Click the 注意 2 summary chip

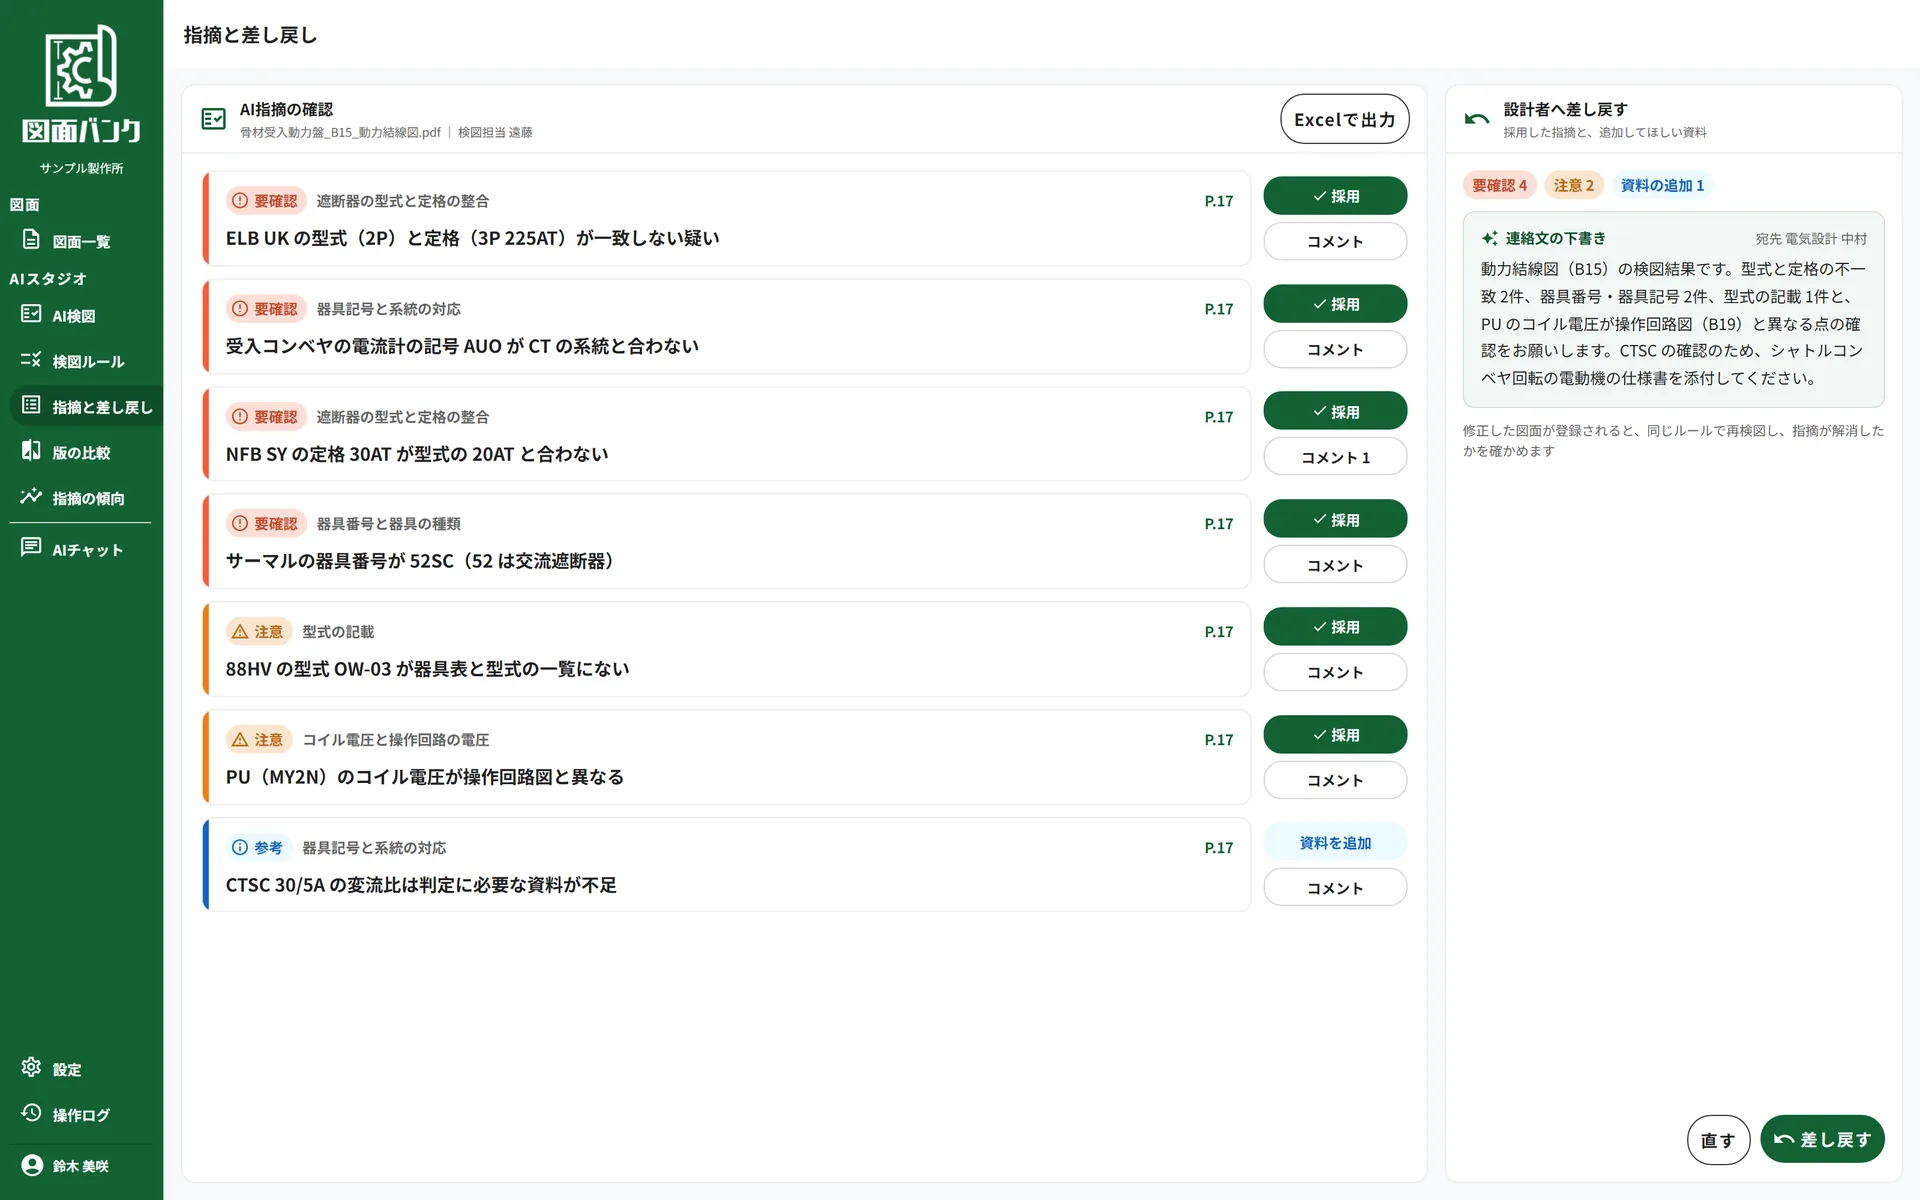[1574, 185]
